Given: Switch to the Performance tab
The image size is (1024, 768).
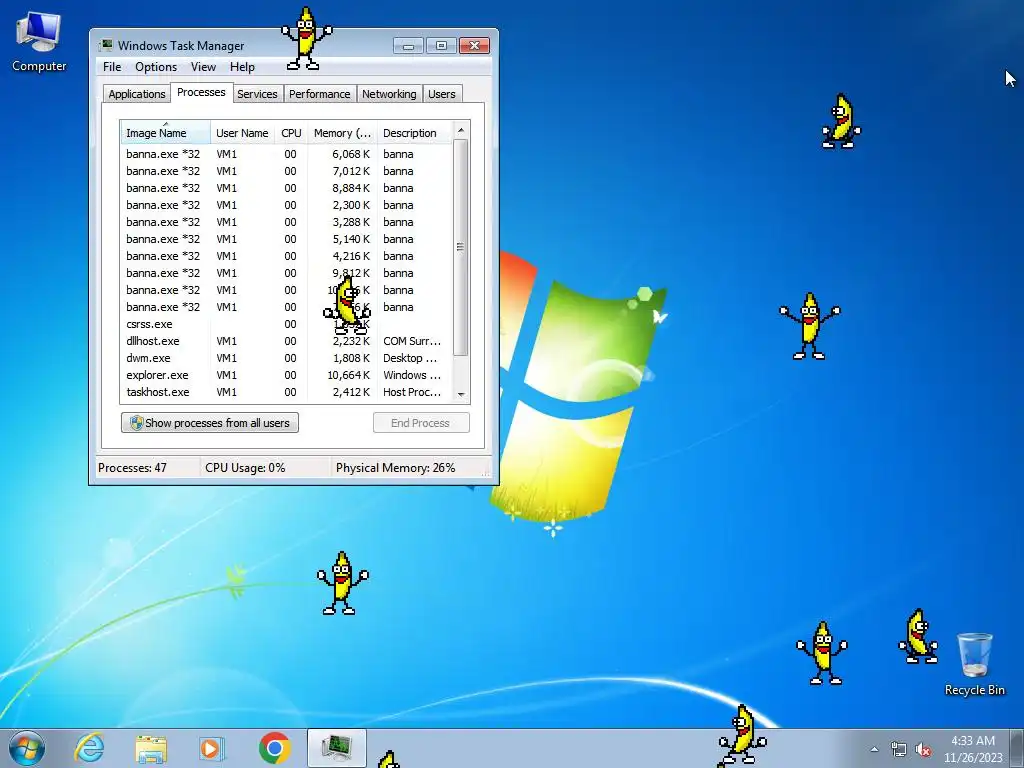Looking at the screenshot, I should coord(319,94).
